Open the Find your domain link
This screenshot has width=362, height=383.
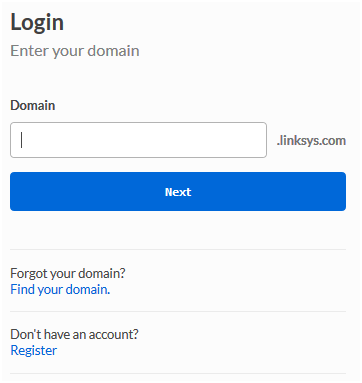60,289
